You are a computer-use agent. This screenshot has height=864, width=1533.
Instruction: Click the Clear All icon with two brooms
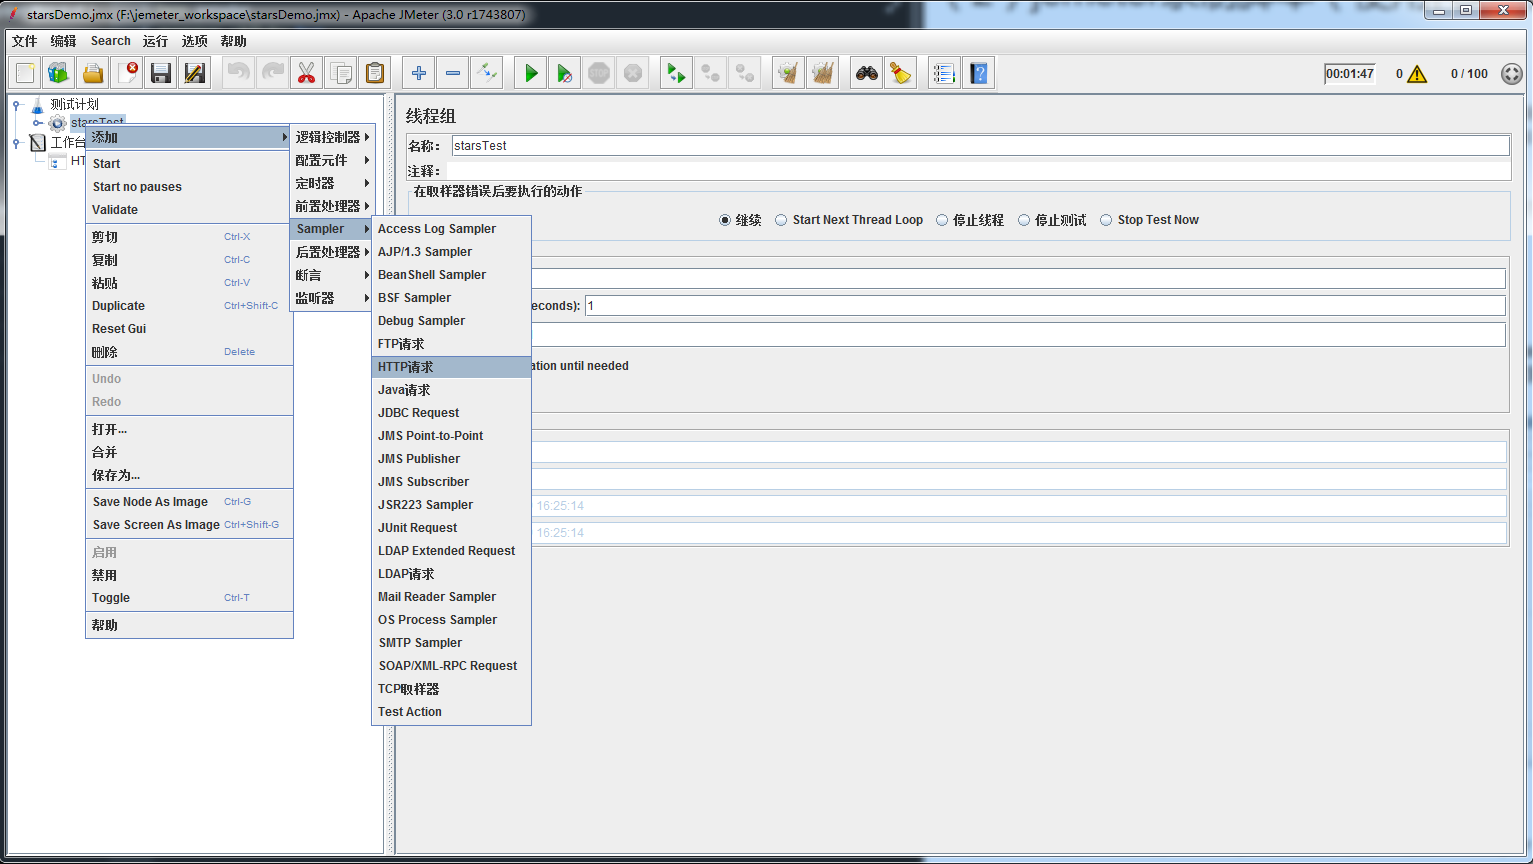tap(823, 73)
